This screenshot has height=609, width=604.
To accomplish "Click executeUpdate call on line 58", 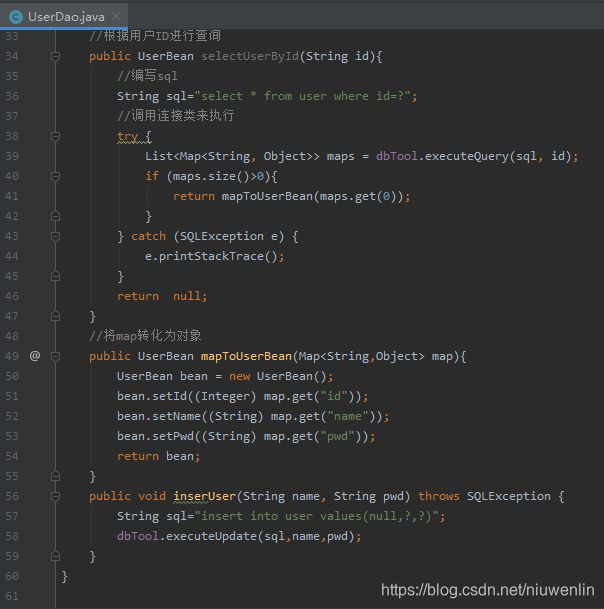I will point(211,536).
